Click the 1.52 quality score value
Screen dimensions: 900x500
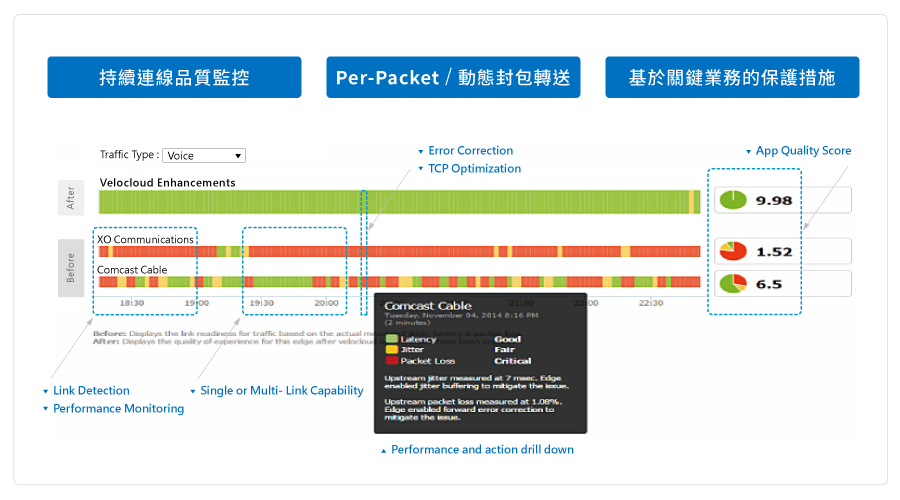[774, 252]
